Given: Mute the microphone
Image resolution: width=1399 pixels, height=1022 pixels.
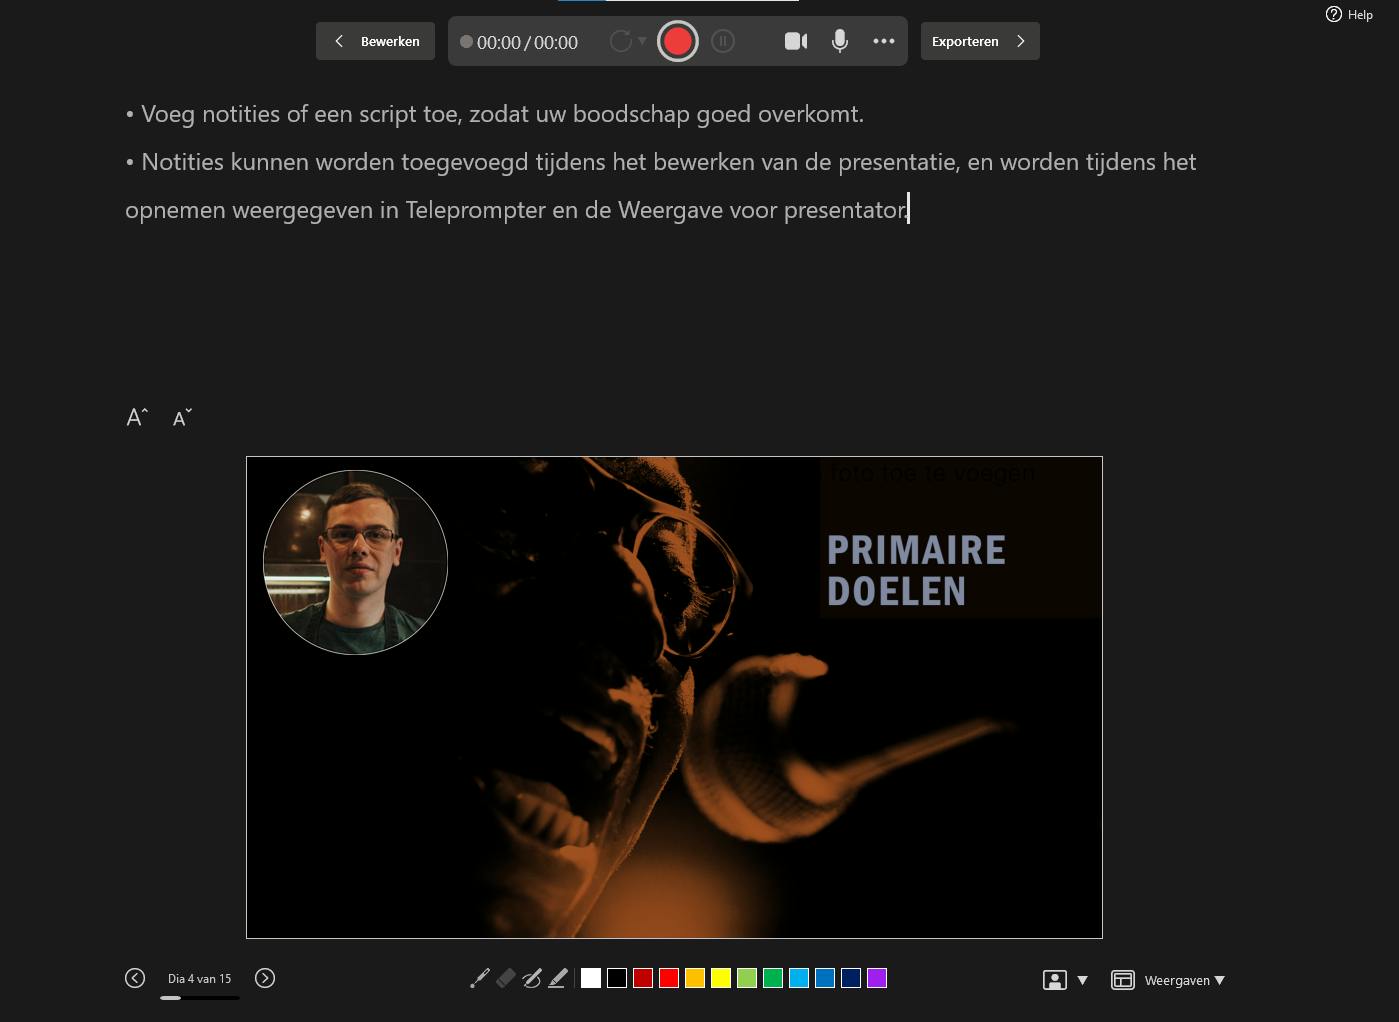Looking at the screenshot, I should tap(840, 41).
